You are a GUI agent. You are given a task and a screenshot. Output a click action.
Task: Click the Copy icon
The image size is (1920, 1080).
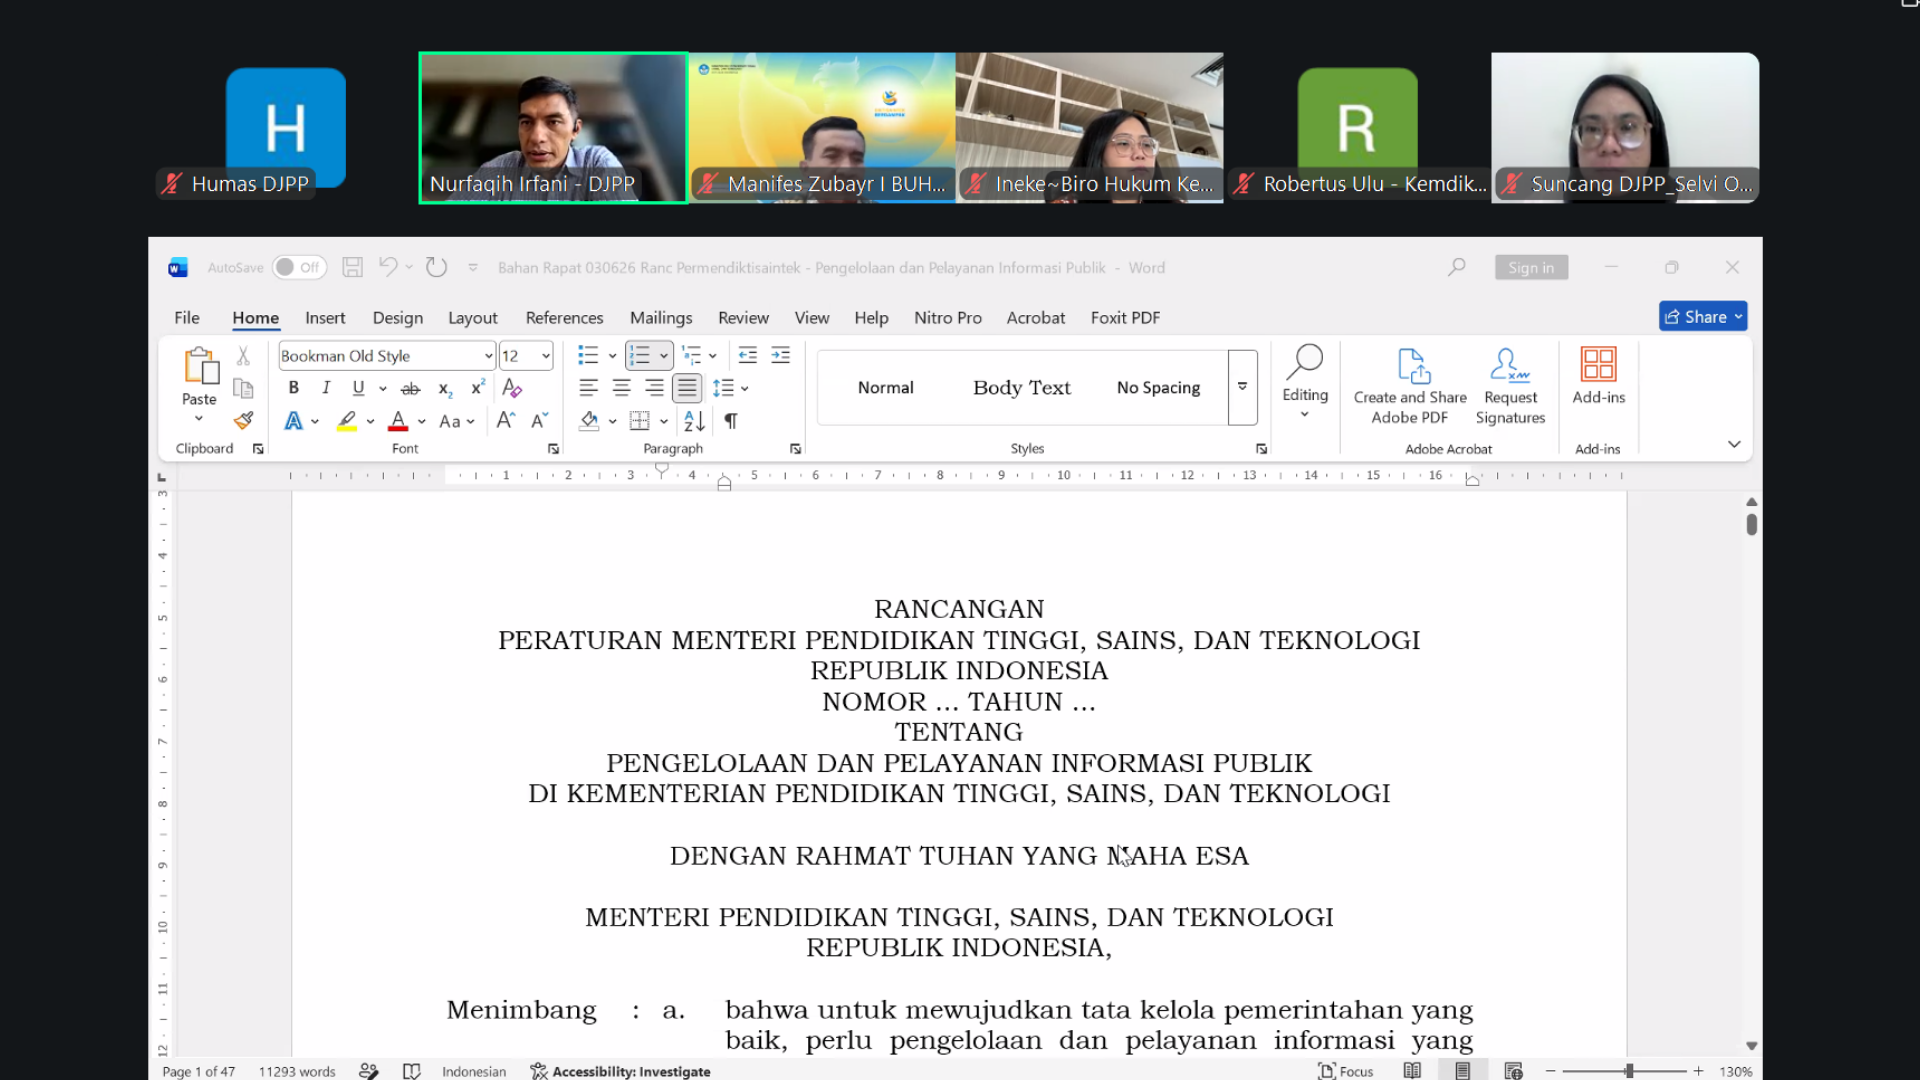pos(243,388)
